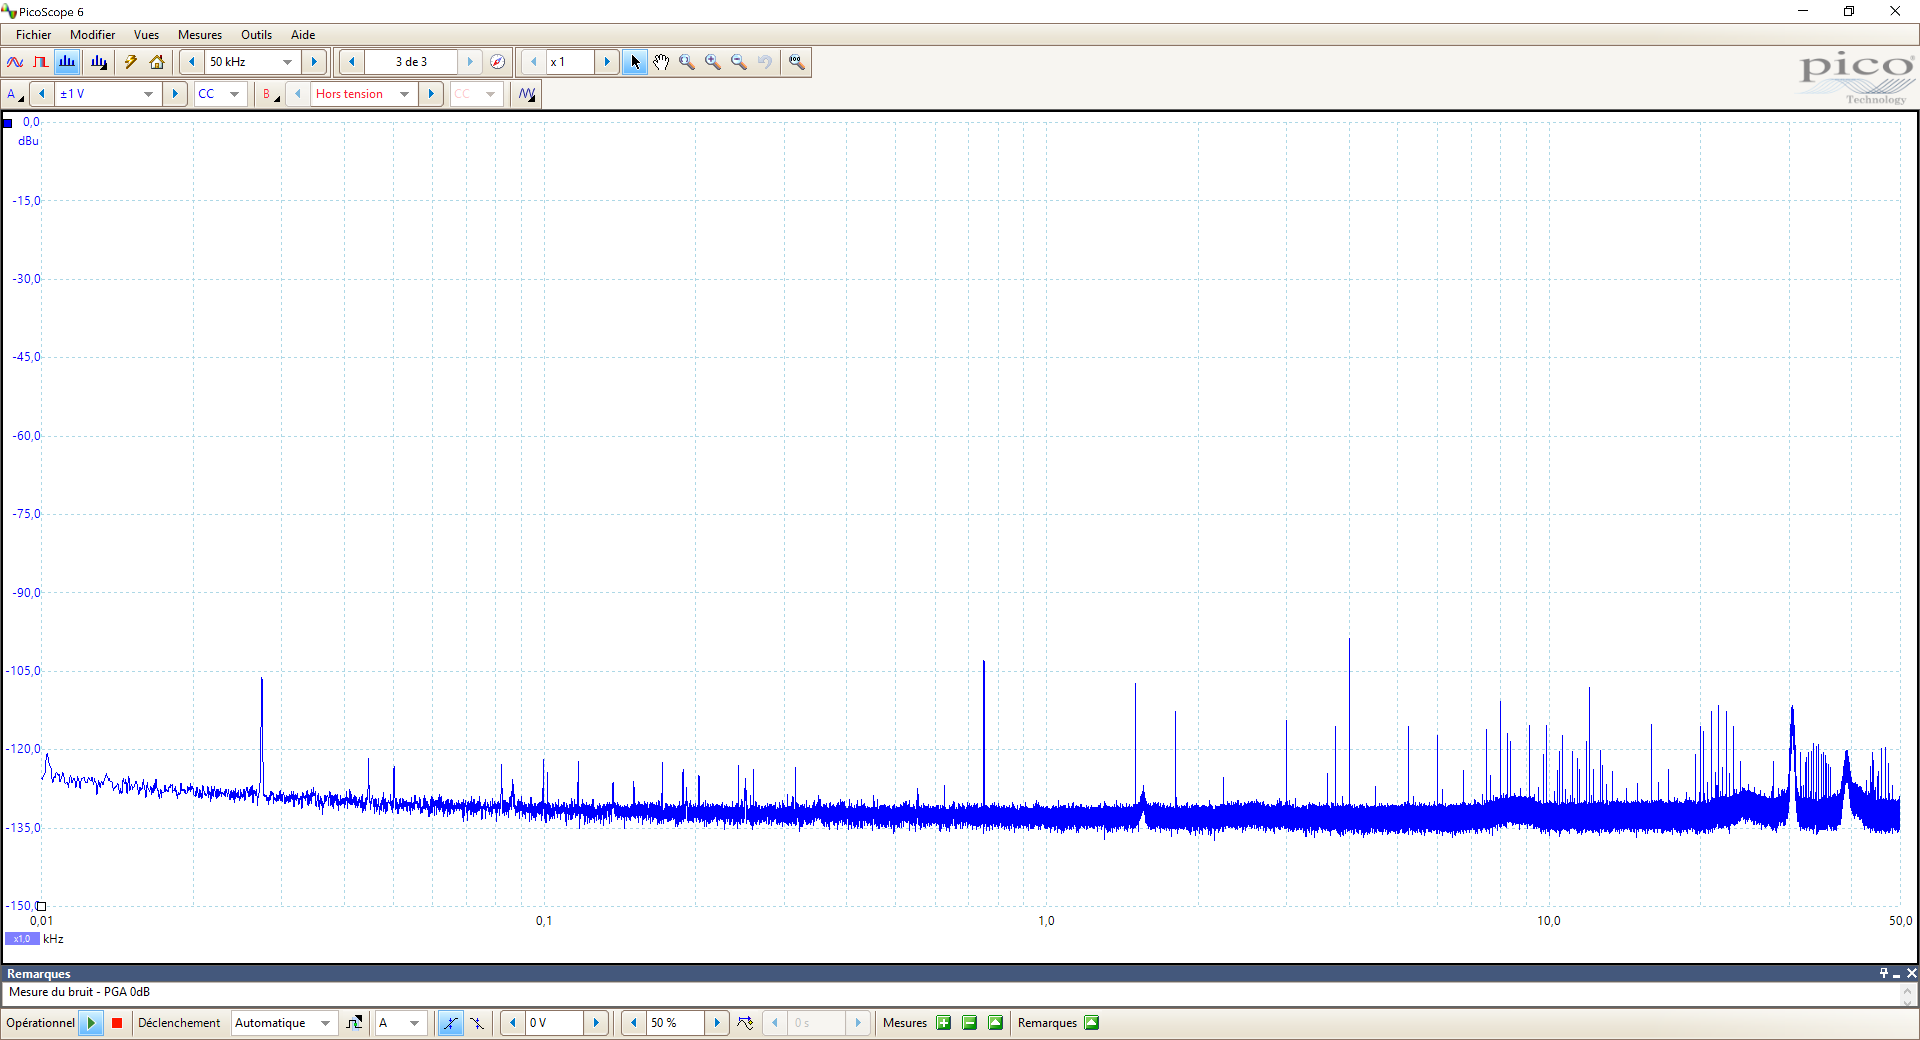Open the Vues menu
1920x1040 pixels.
click(146, 35)
